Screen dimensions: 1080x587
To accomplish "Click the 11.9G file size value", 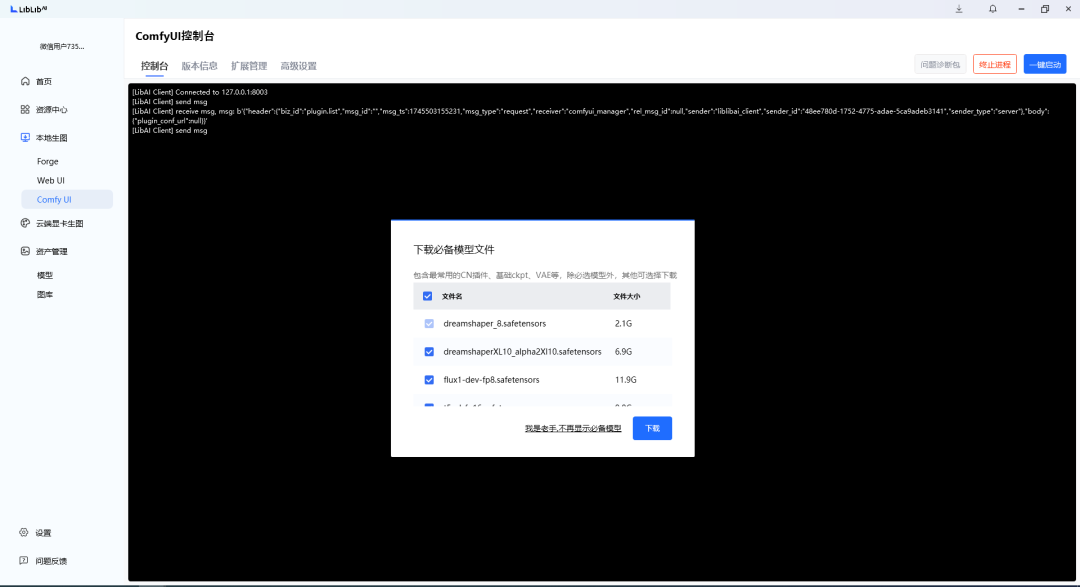I will [x=625, y=380].
